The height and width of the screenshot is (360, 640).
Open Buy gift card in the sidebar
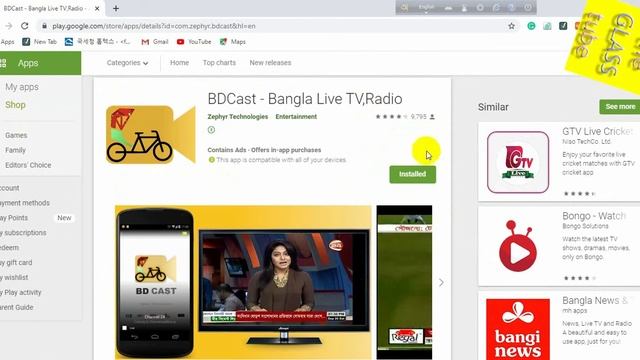(x=16, y=262)
